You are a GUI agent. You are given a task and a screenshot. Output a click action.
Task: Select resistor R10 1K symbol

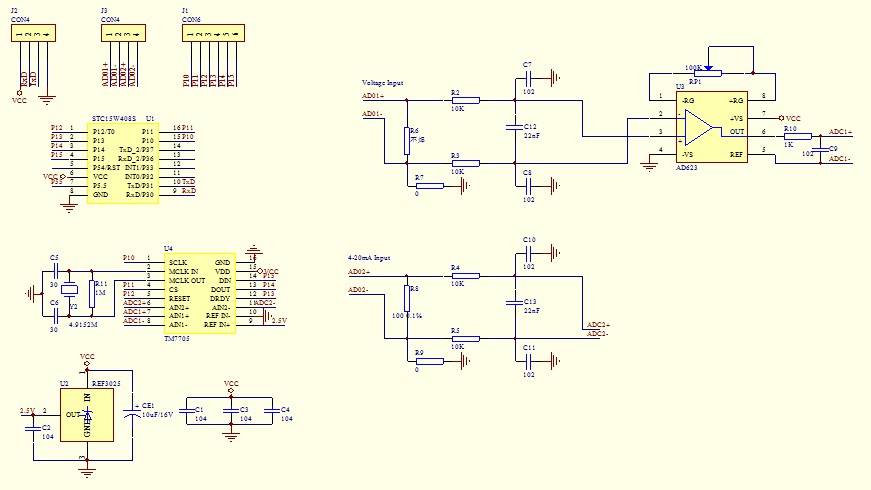pos(798,136)
